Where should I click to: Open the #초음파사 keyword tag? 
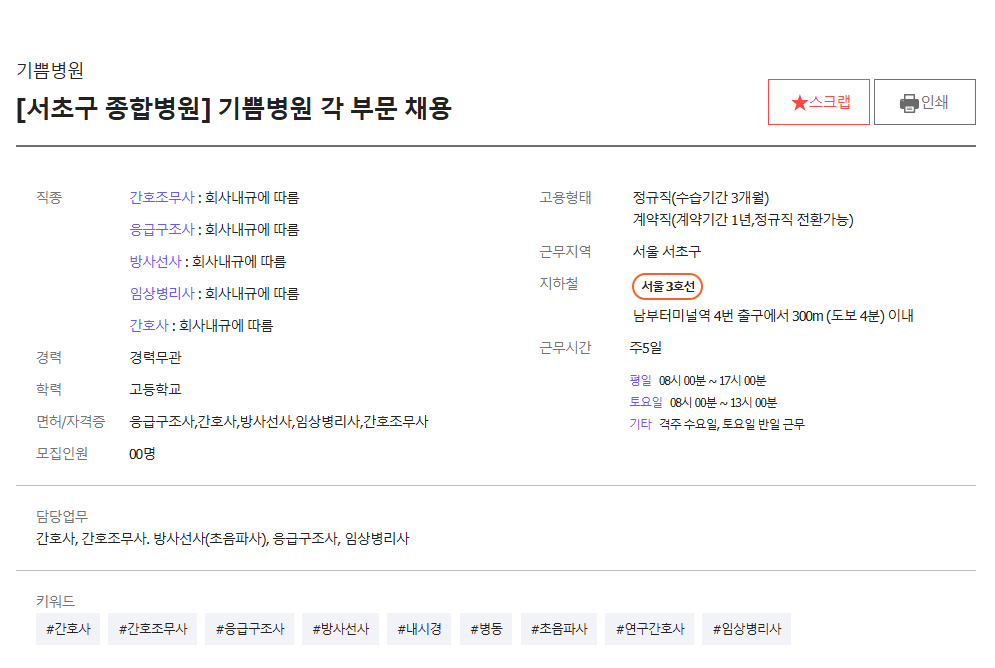(558, 629)
